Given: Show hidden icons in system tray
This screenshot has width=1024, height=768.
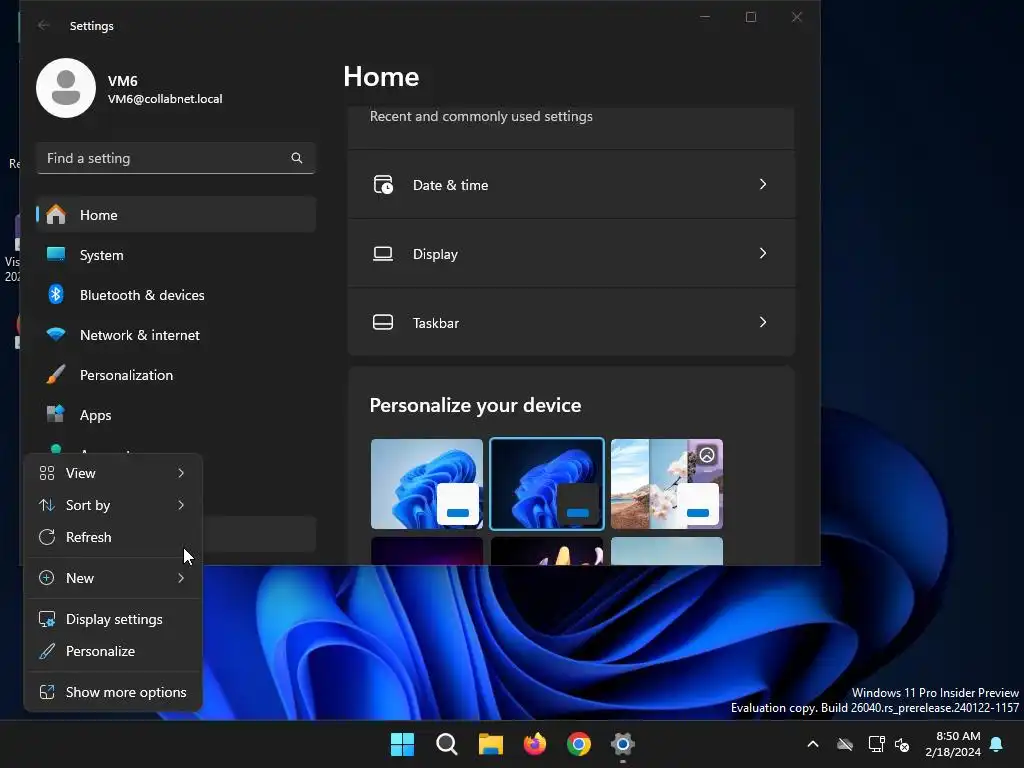Looking at the screenshot, I should coord(813,744).
